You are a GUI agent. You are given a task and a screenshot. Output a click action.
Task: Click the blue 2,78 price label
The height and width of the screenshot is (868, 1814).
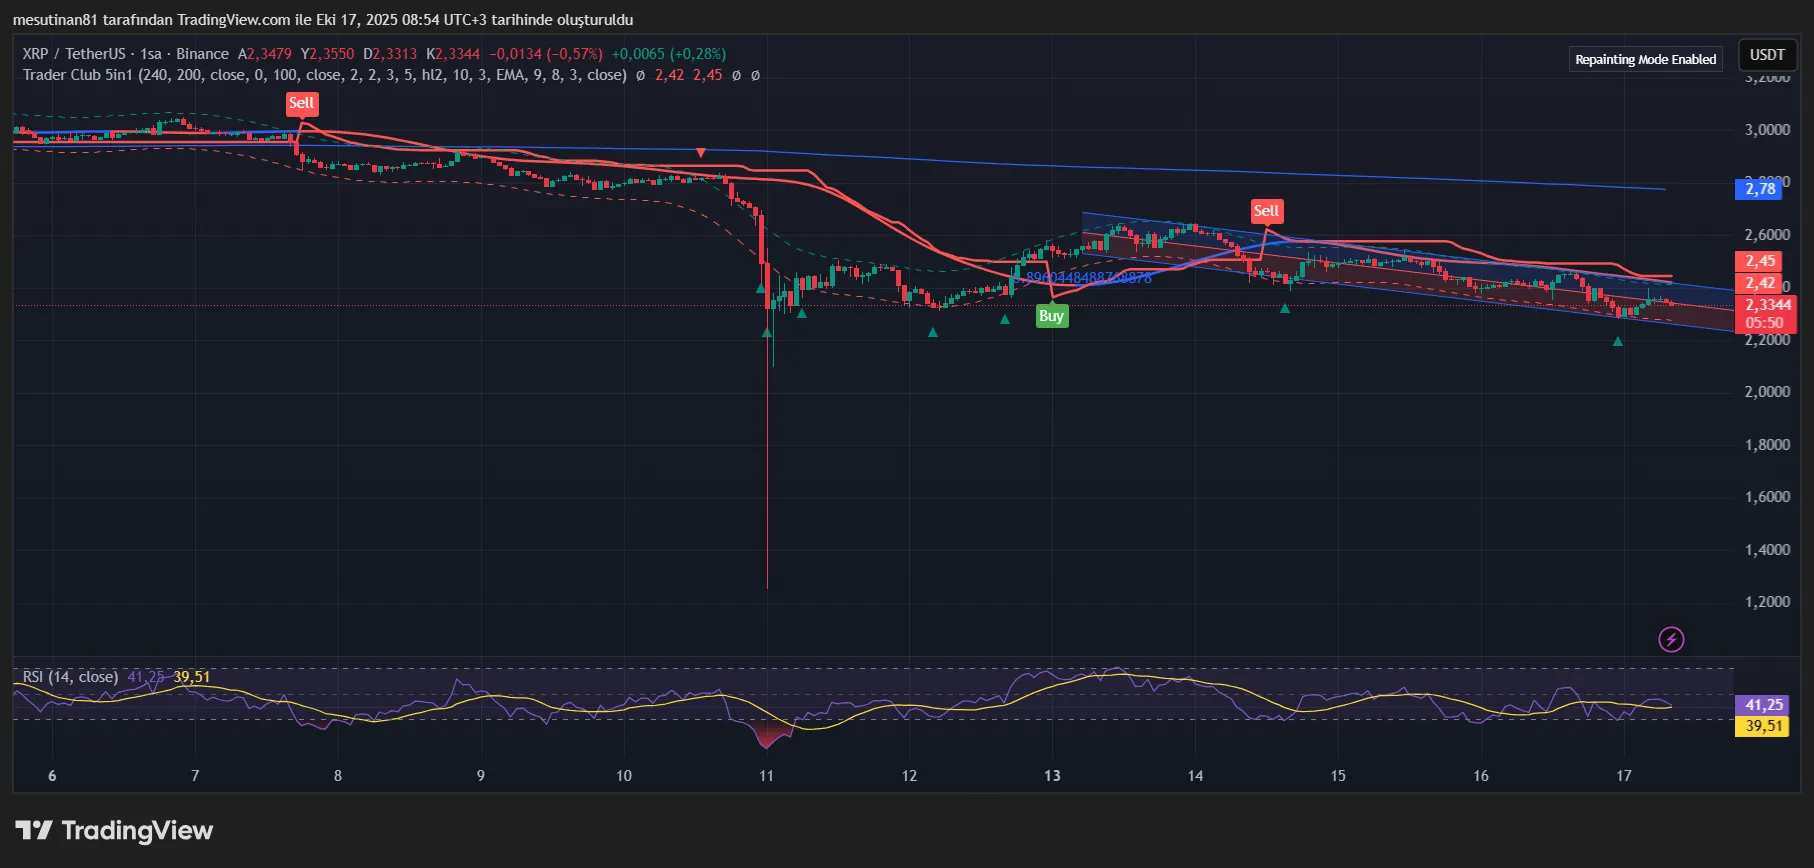coord(1760,189)
